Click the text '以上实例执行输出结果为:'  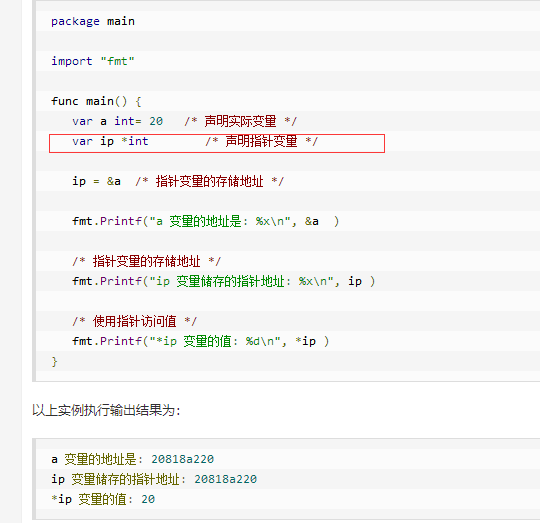pyautogui.click(x=106, y=410)
